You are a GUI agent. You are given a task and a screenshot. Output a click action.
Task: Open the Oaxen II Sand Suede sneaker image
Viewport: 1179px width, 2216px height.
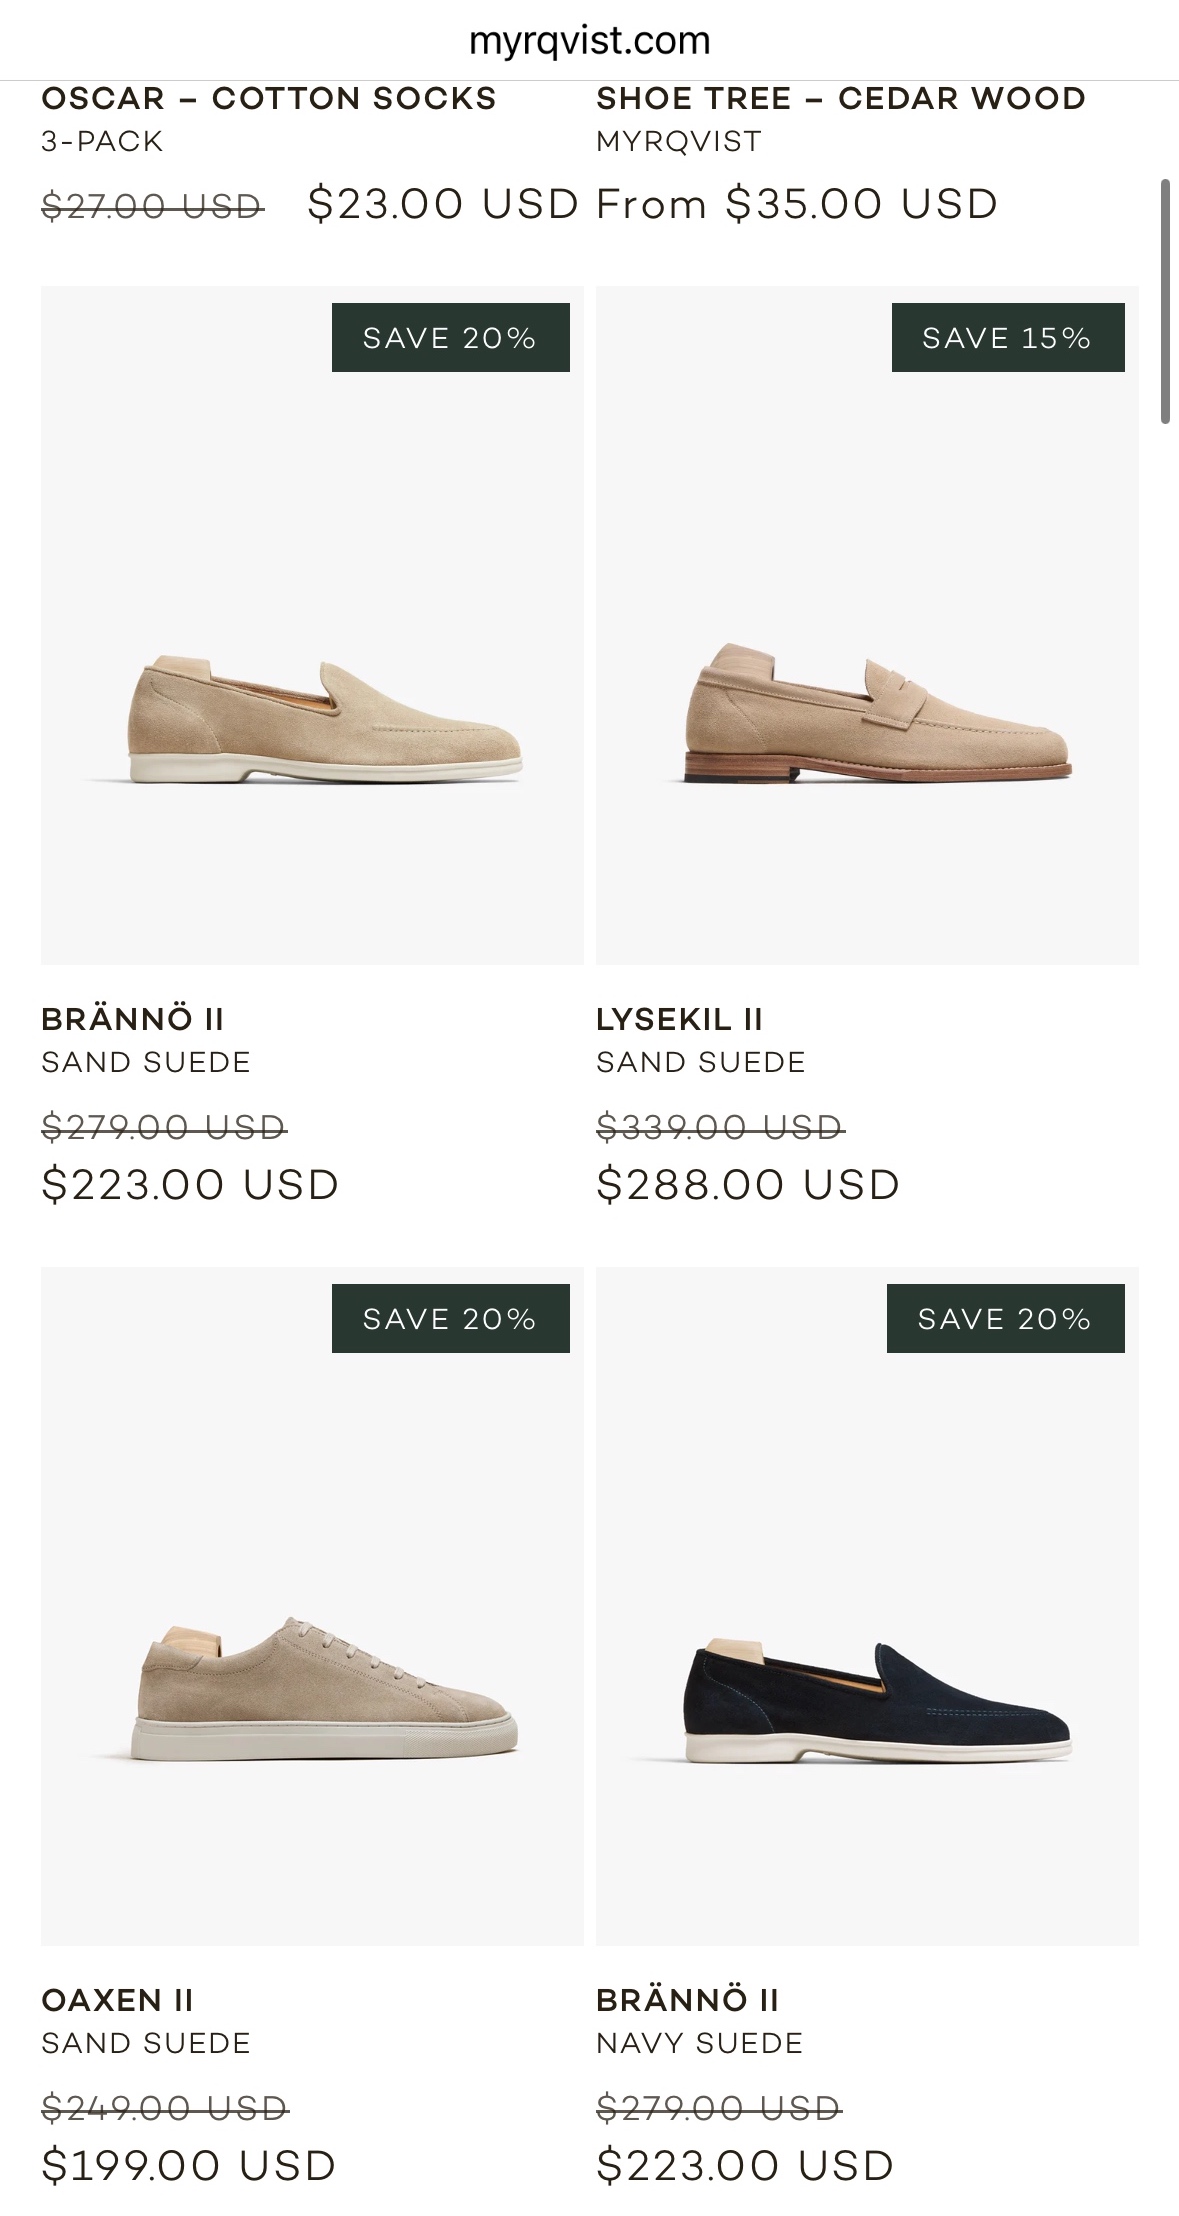tap(312, 1700)
